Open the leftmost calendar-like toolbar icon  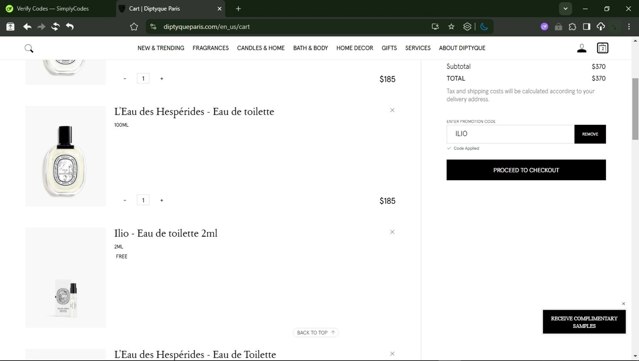pos(10,26)
